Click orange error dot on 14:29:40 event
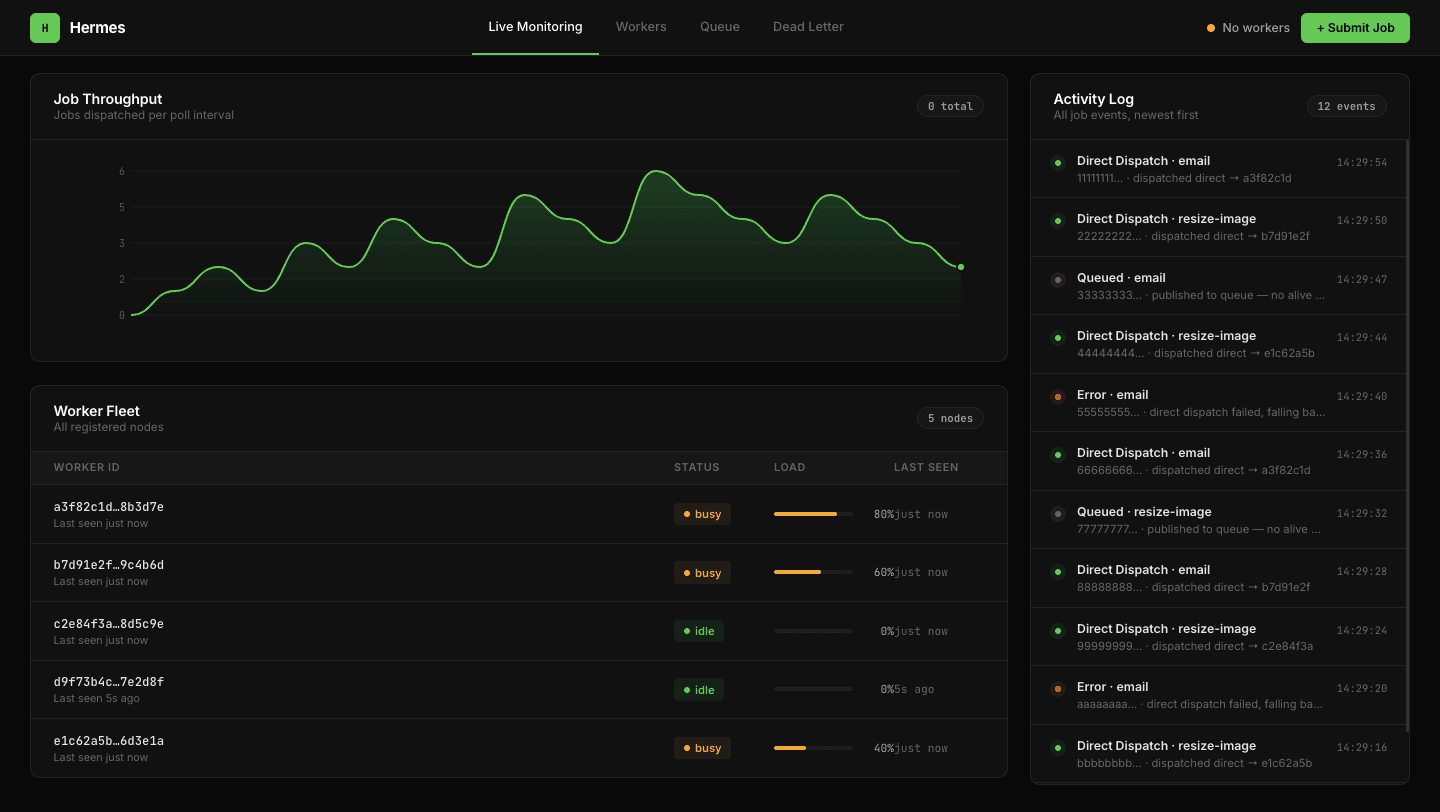The image size is (1440, 812). coord(1058,397)
